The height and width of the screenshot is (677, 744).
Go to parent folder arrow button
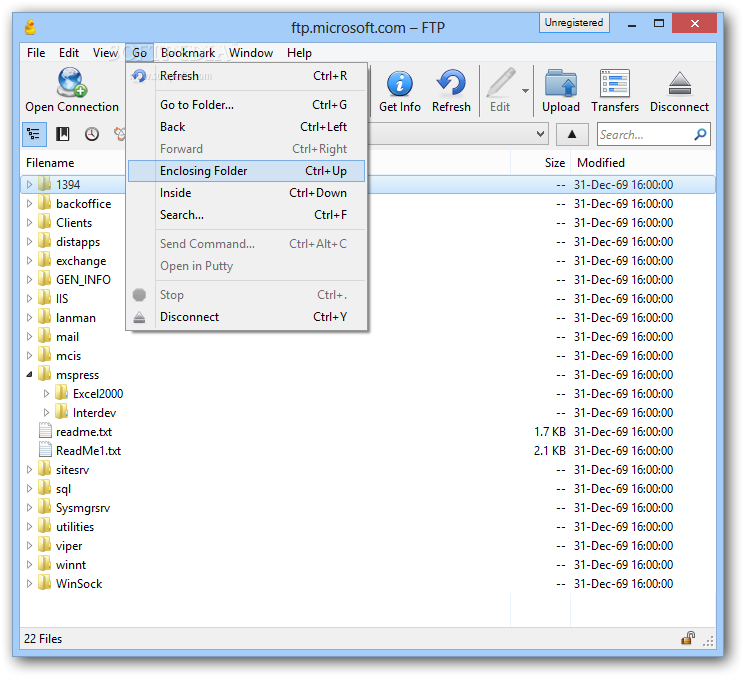pyautogui.click(x=572, y=135)
